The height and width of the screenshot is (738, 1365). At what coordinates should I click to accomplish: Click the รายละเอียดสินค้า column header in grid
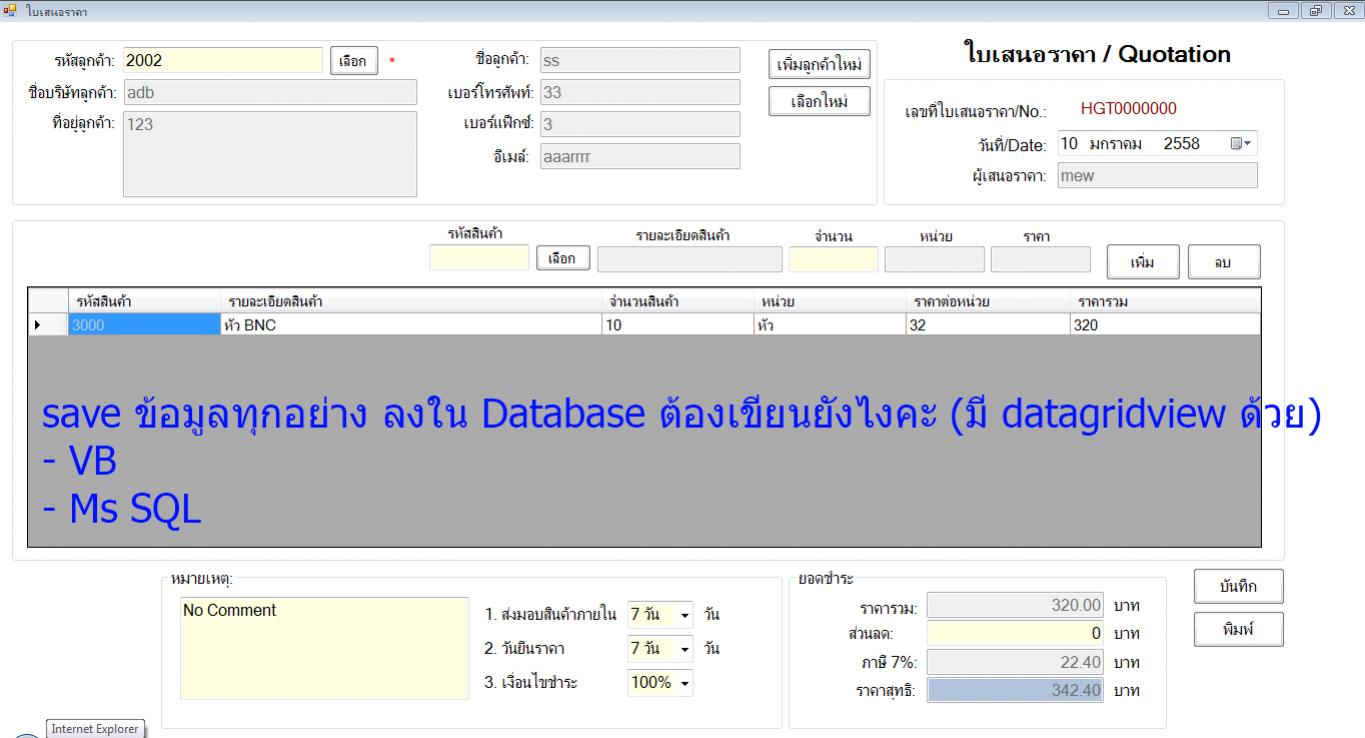coord(409,301)
